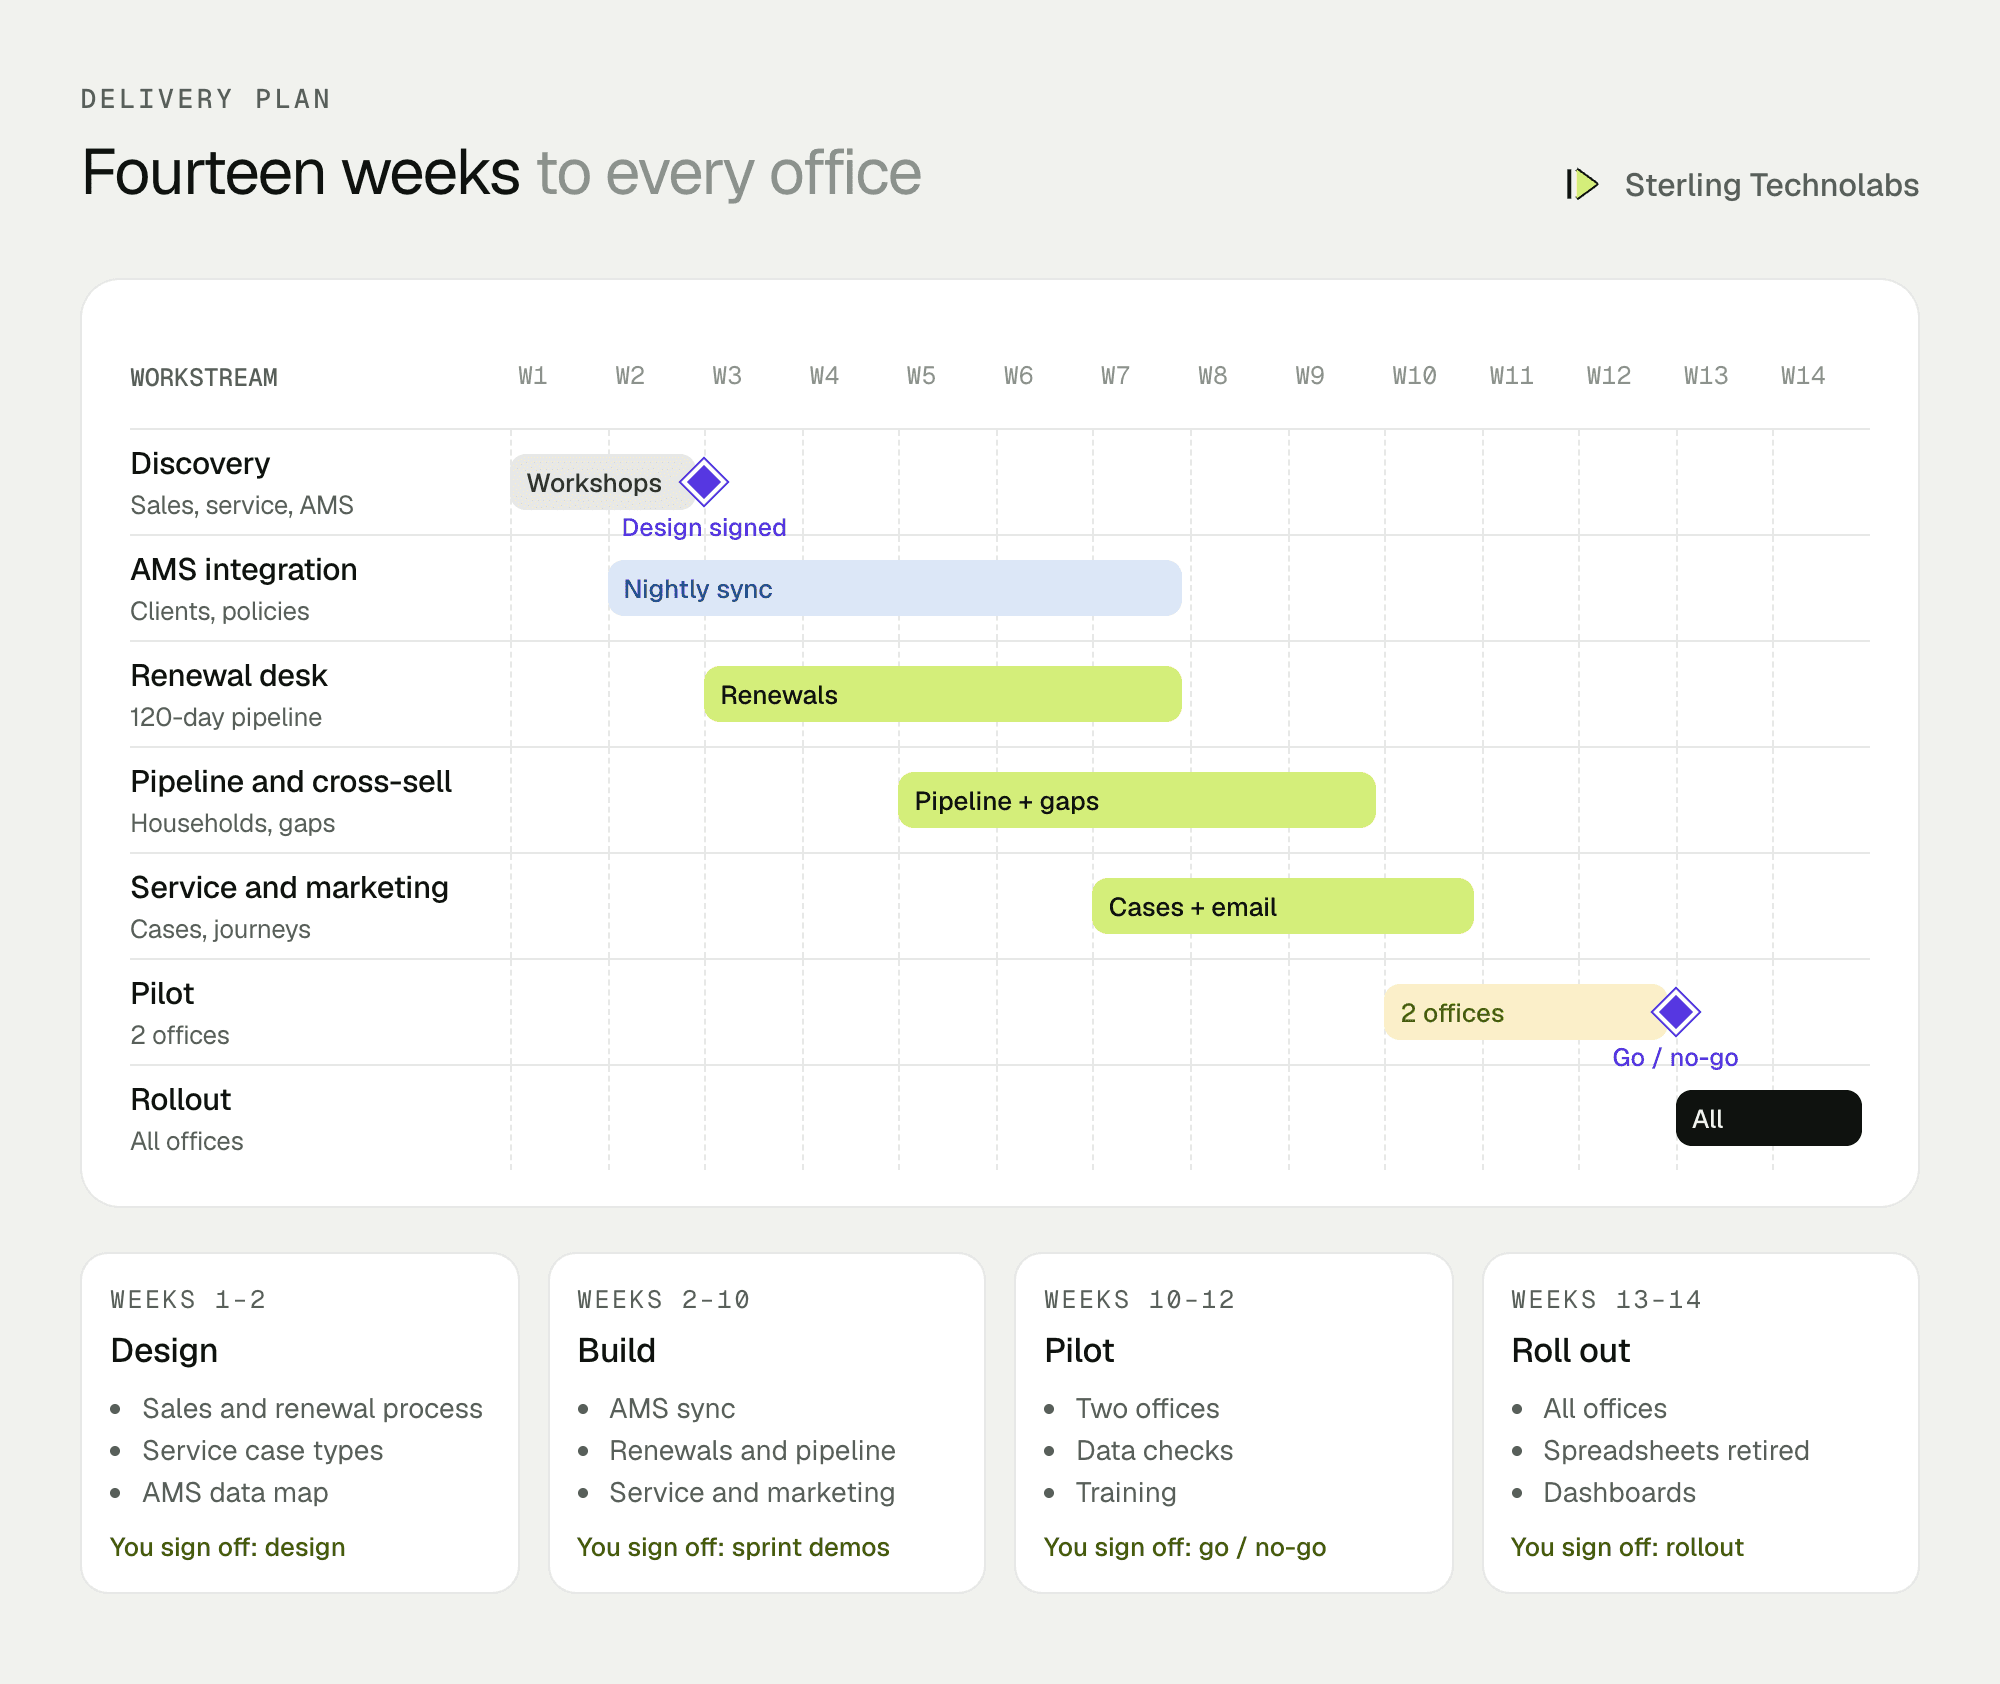Click the W13 week column header

(x=1705, y=376)
